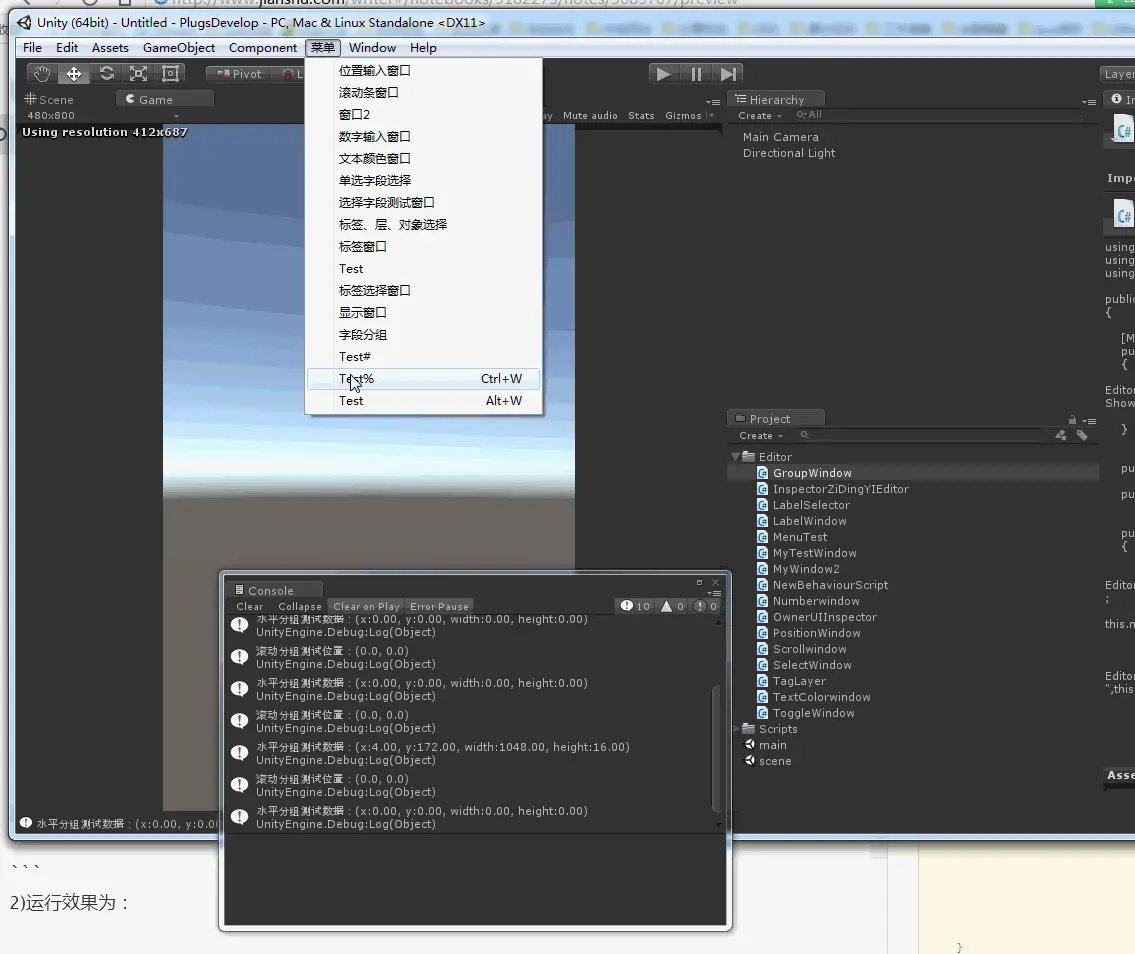This screenshot has height=954, width=1135.
Task: Choose 文本颜色窗口 menu entry
Action: (423, 159)
